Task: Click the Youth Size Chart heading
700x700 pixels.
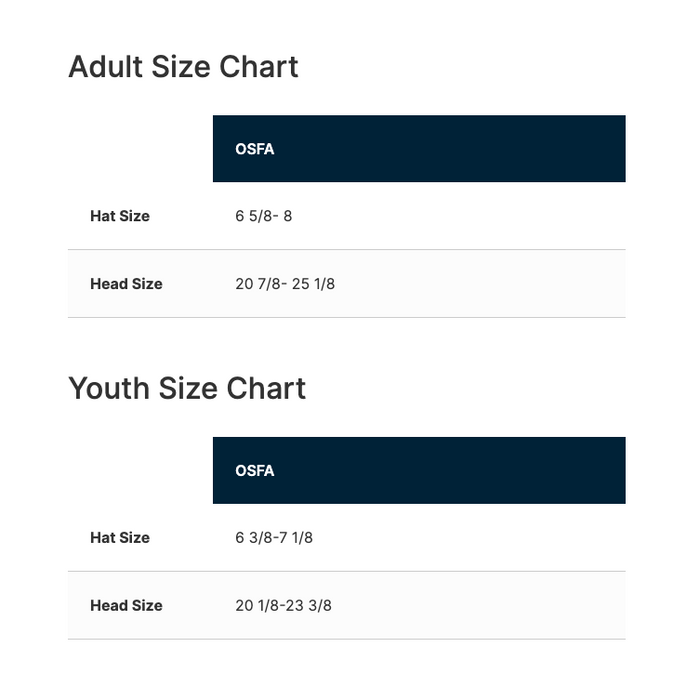Action: (x=187, y=388)
